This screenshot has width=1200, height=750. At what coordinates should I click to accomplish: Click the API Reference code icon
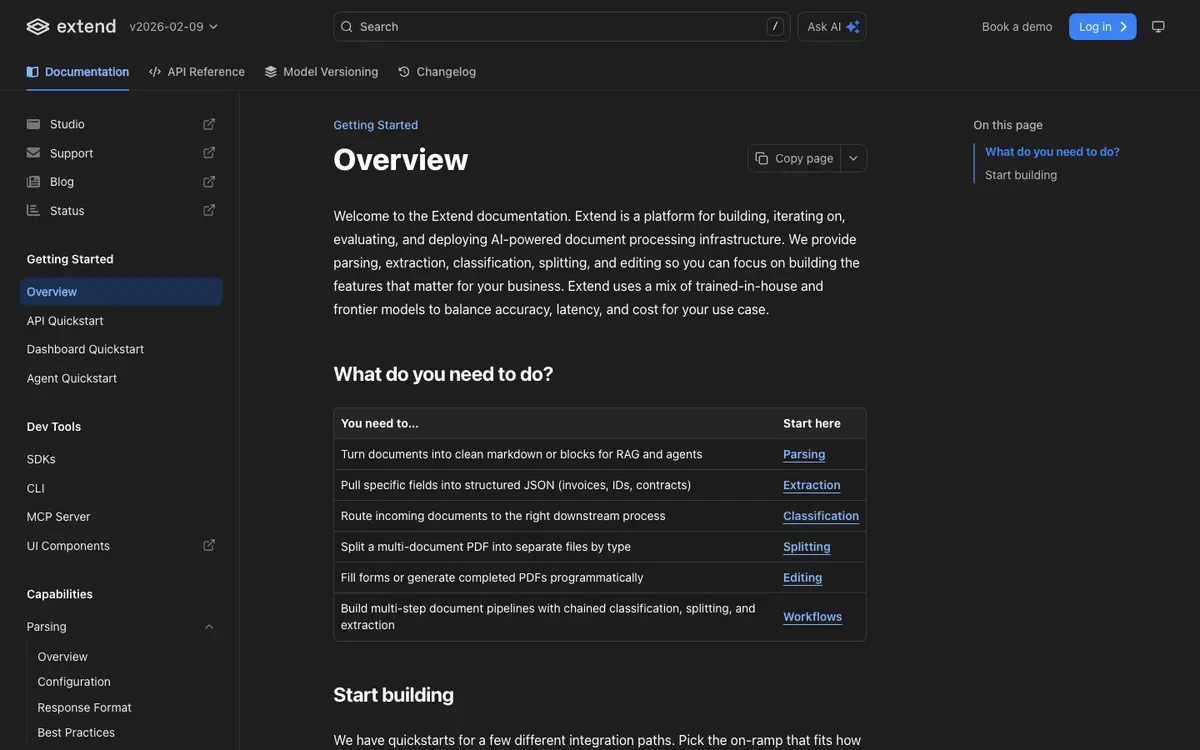click(155, 72)
